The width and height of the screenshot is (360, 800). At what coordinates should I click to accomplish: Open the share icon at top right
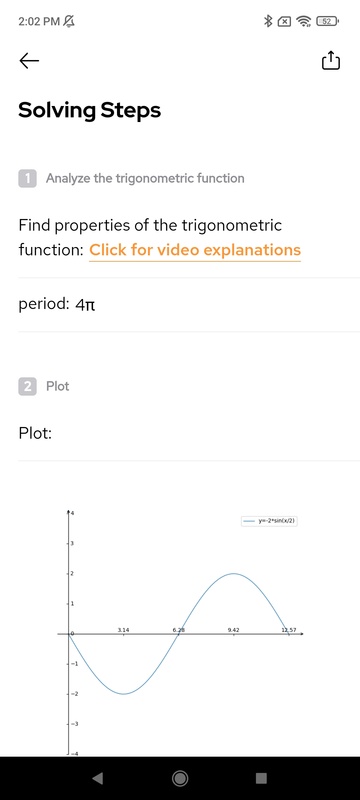330,60
